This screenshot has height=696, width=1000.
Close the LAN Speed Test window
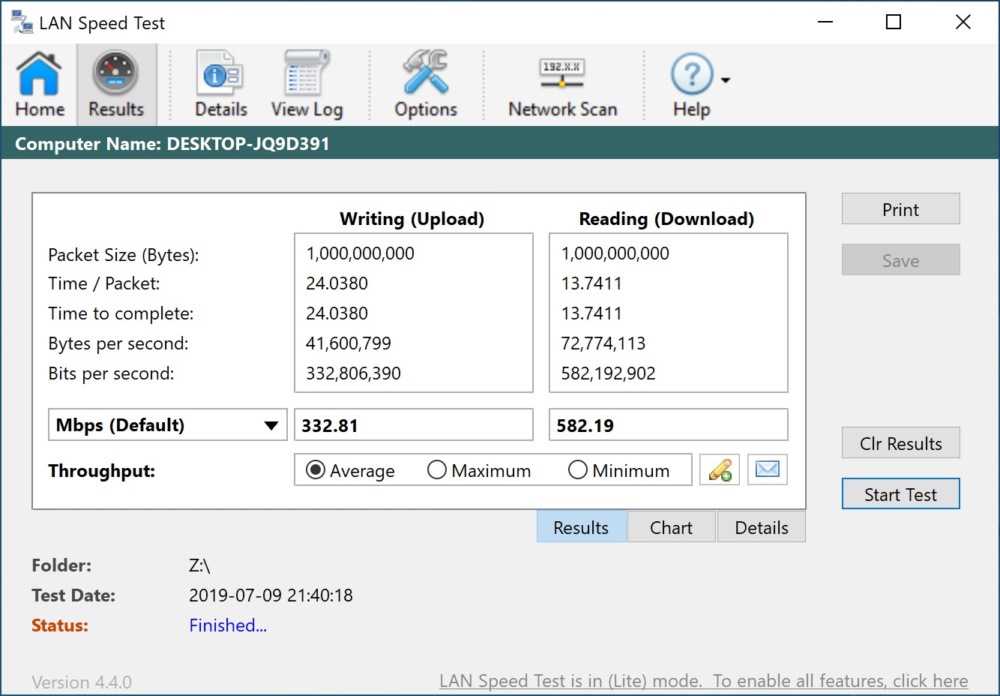pyautogui.click(x=963, y=22)
